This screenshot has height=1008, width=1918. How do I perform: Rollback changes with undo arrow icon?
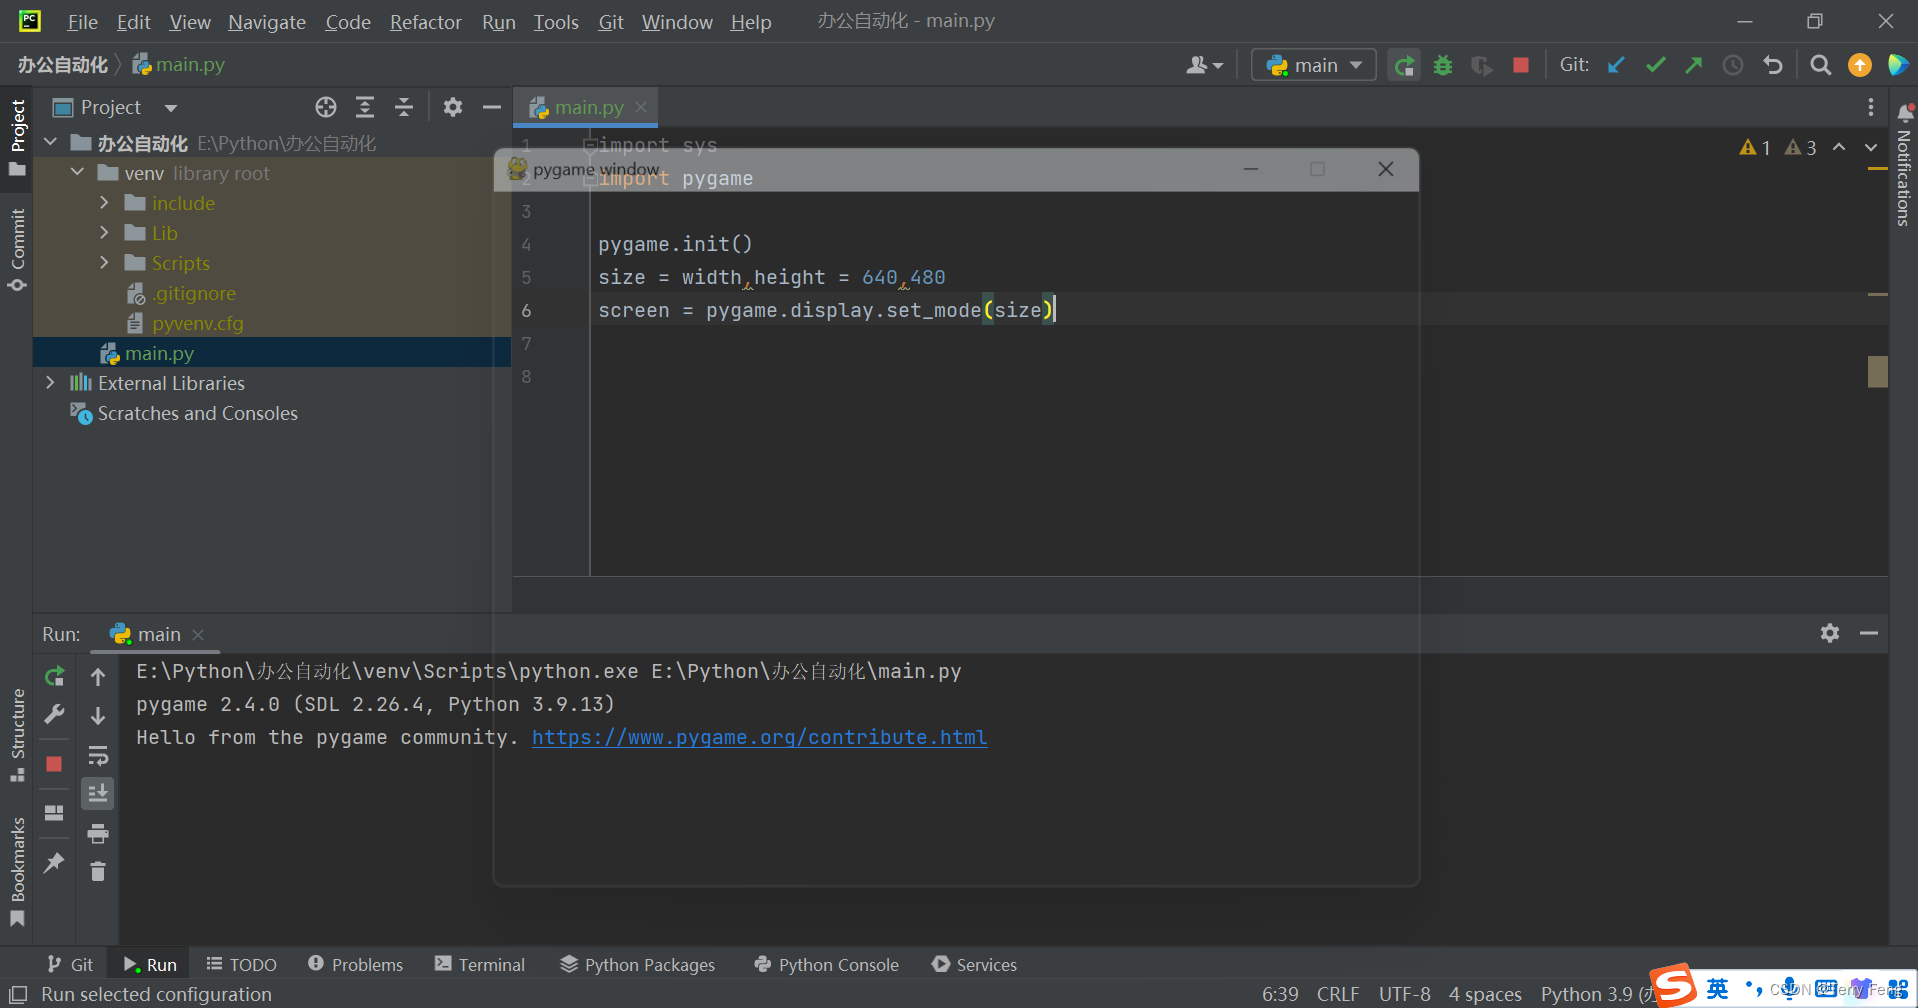pos(1773,65)
